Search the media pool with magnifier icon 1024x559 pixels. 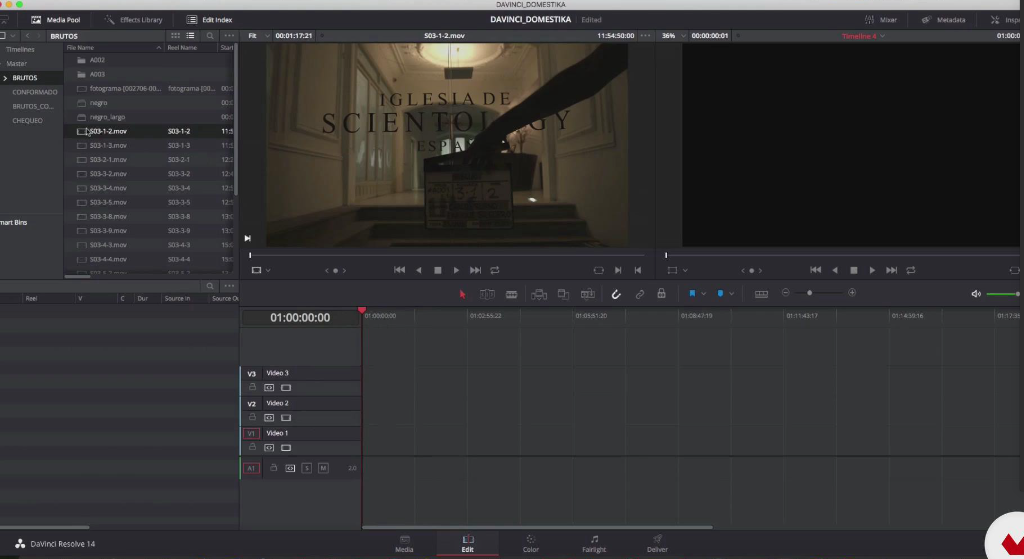click(210, 35)
